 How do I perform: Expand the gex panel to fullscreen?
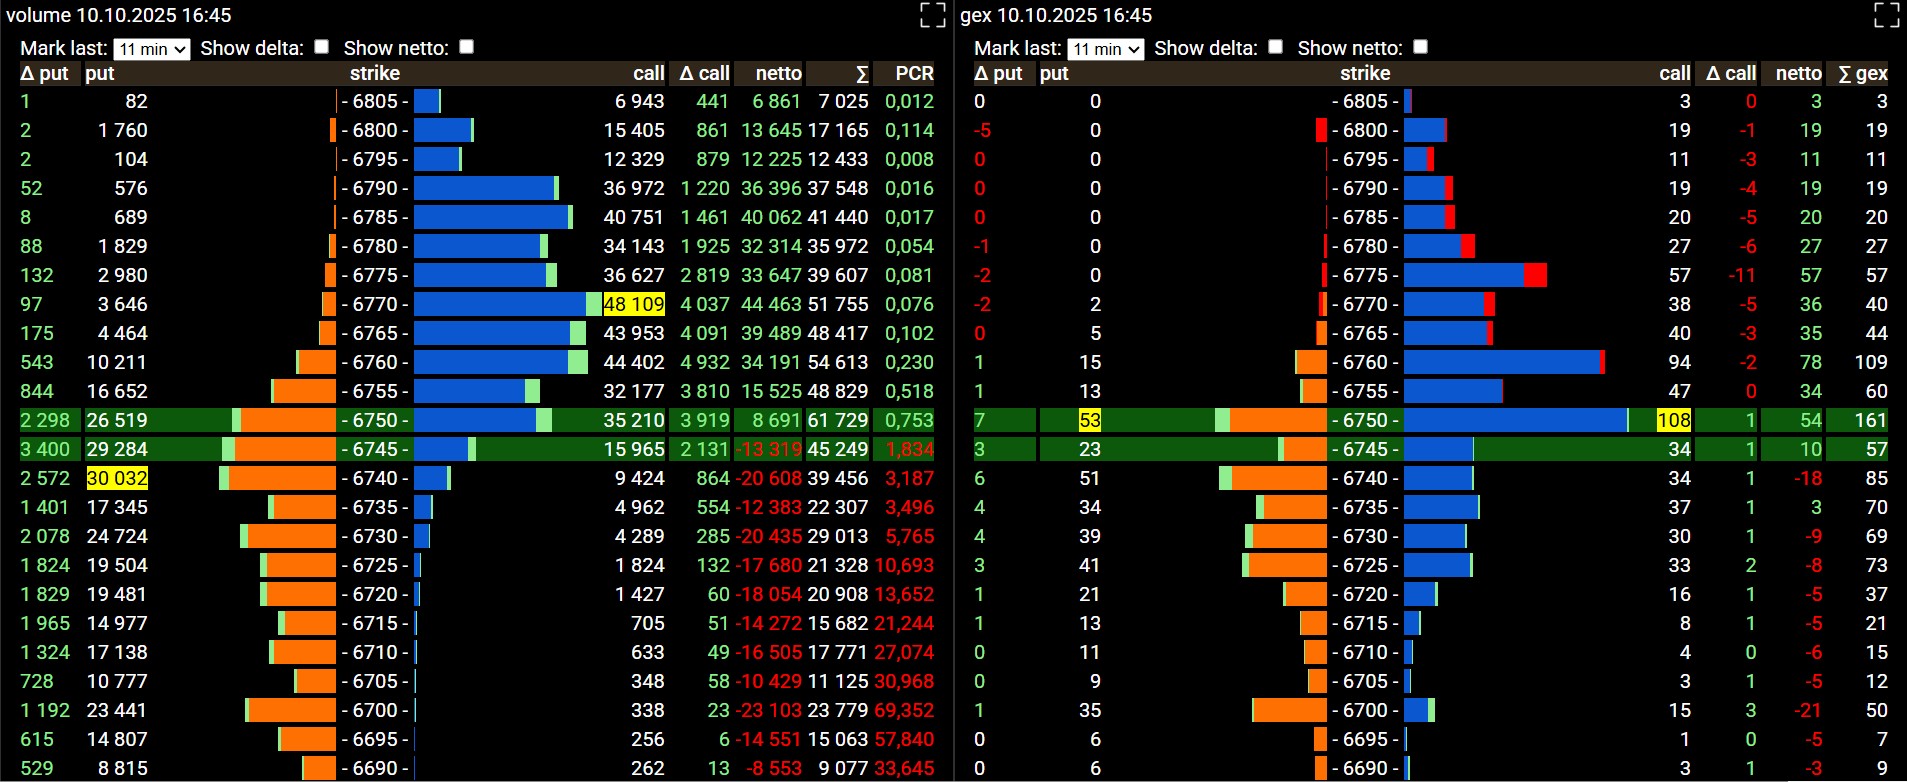[x=1886, y=15]
